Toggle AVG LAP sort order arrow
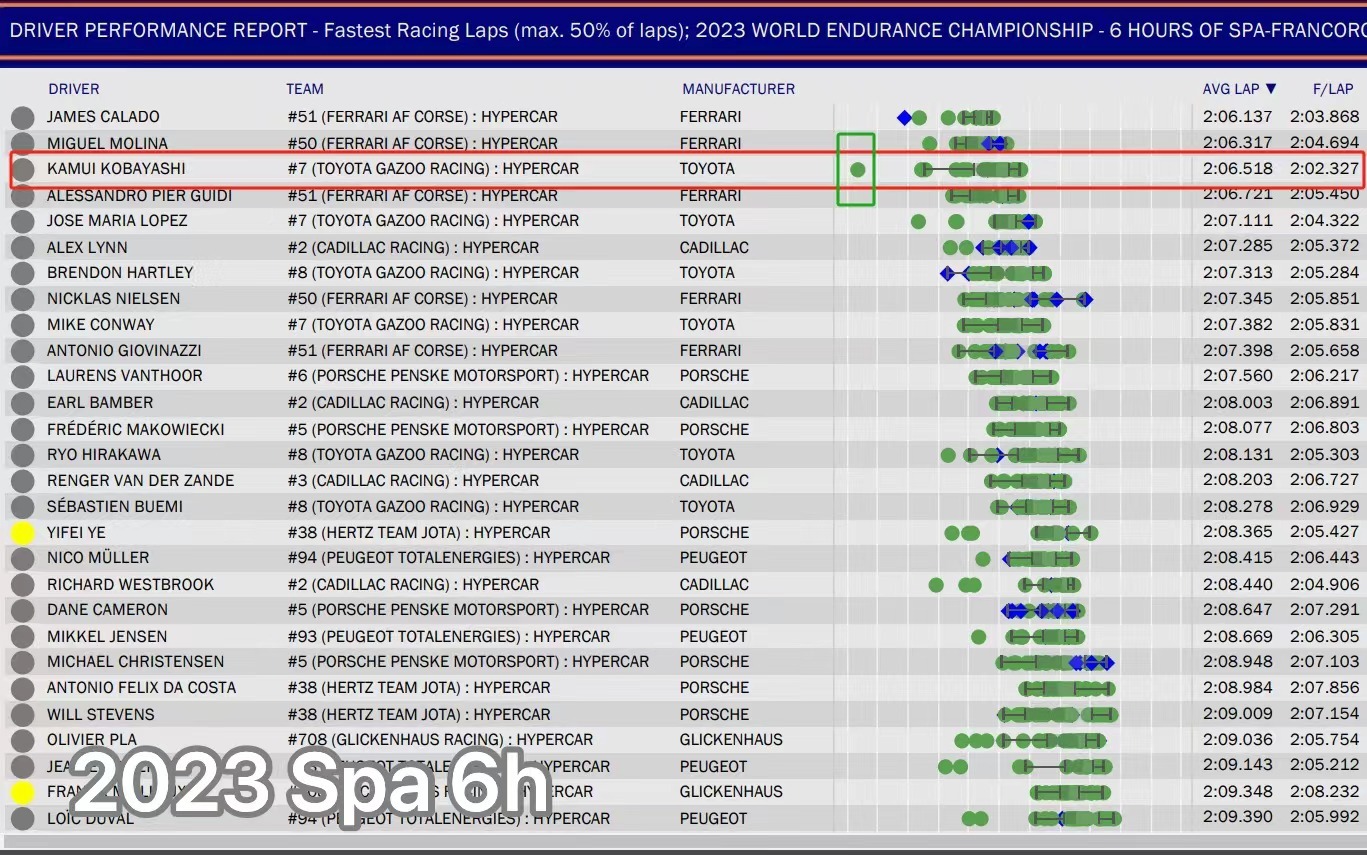The image size is (1367, 855). [1271, 89]
